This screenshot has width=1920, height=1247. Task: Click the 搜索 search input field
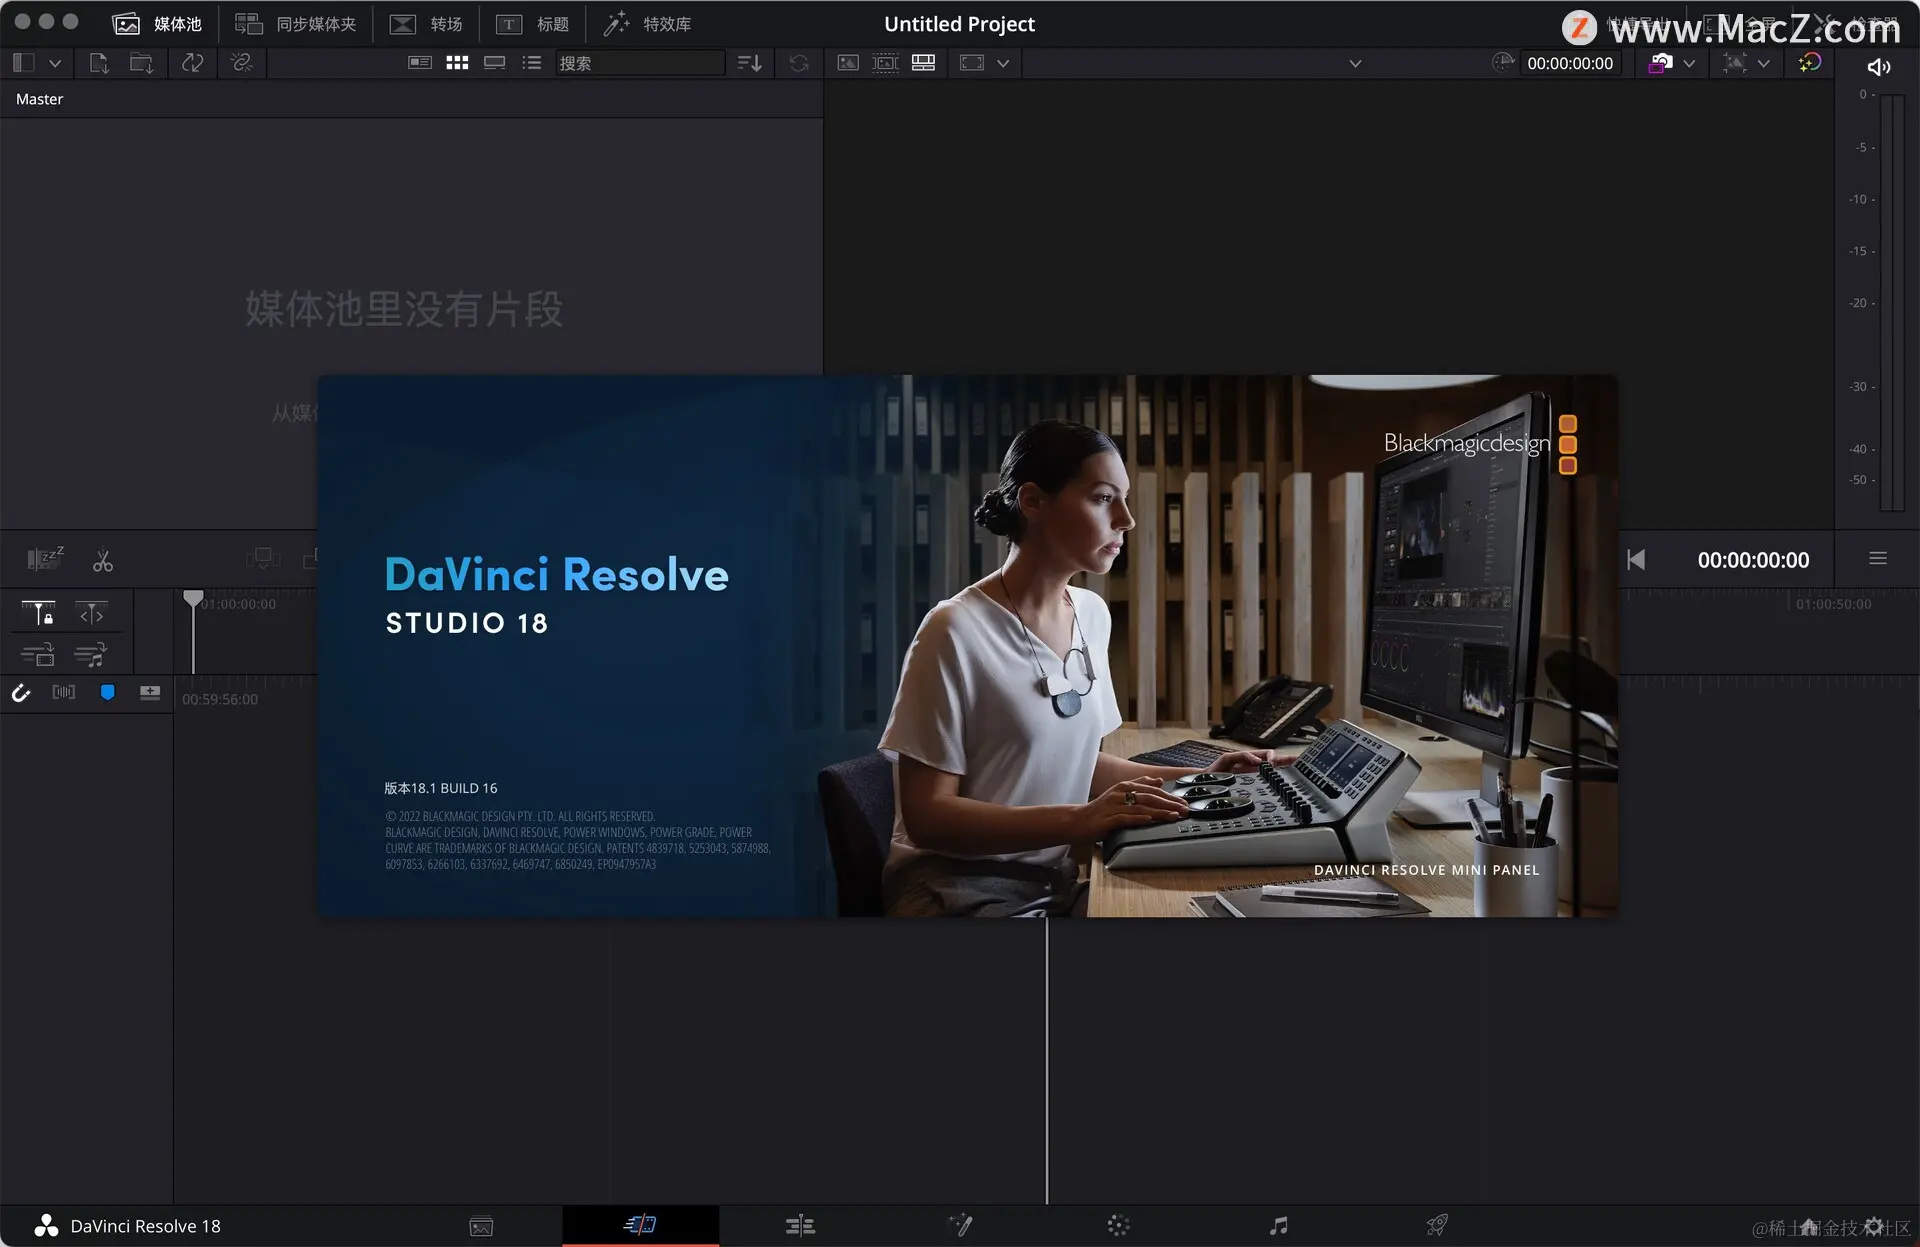(638, 63)
